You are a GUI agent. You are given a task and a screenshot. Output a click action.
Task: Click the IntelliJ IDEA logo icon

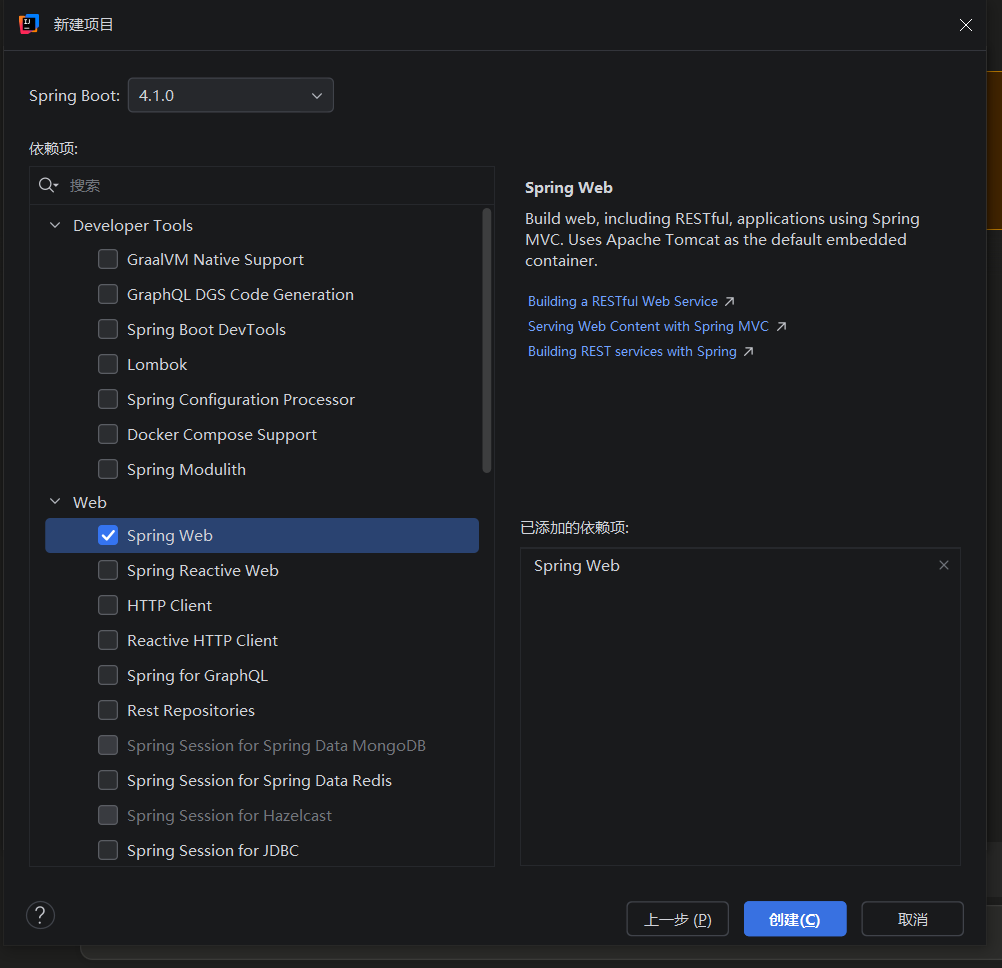(x=29, y=24)
